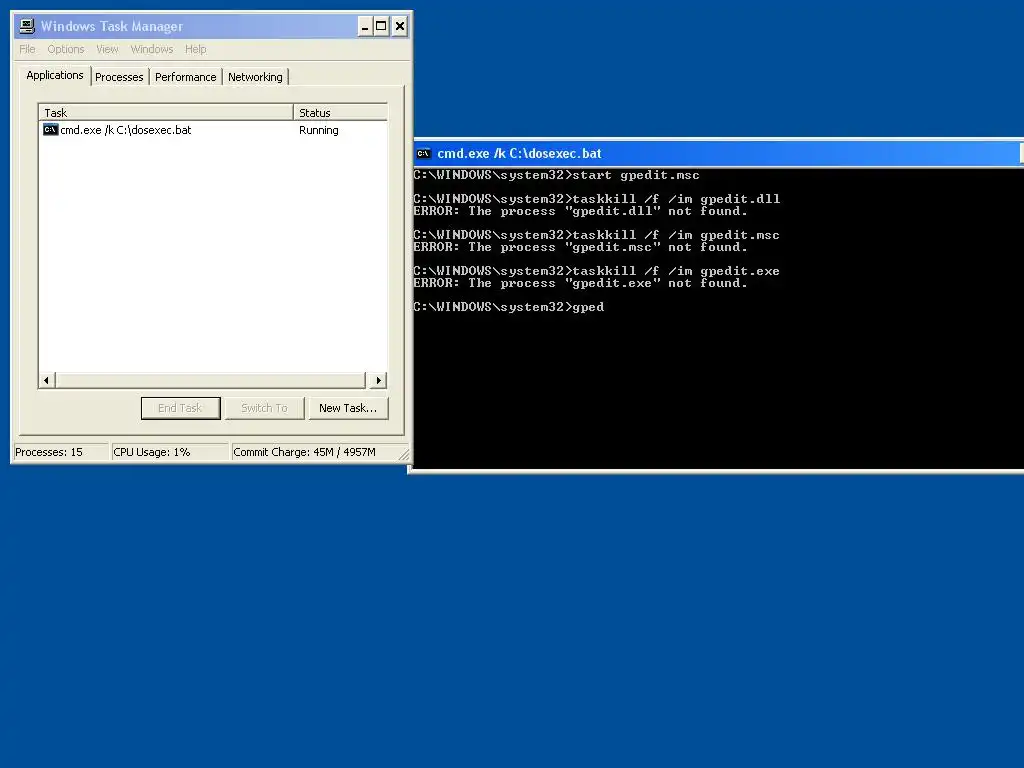The image size is (1024, 768).
Task: Click the task list's left scroll arrow
Action: 46,380
